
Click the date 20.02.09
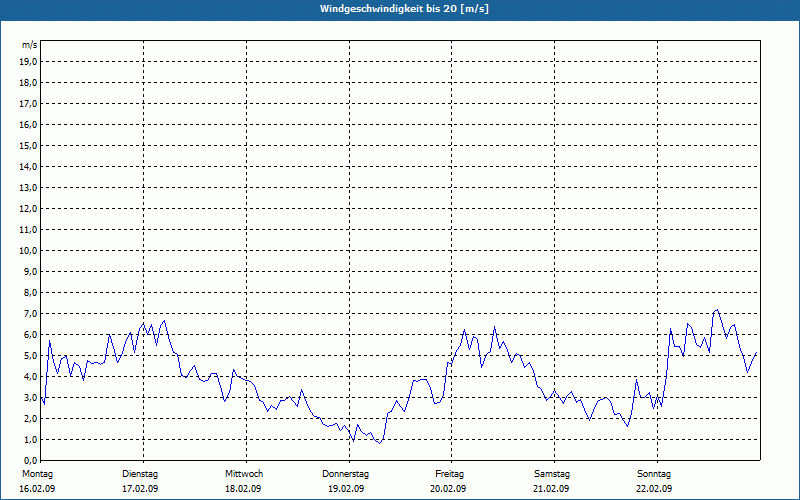[x=448, y=489]
